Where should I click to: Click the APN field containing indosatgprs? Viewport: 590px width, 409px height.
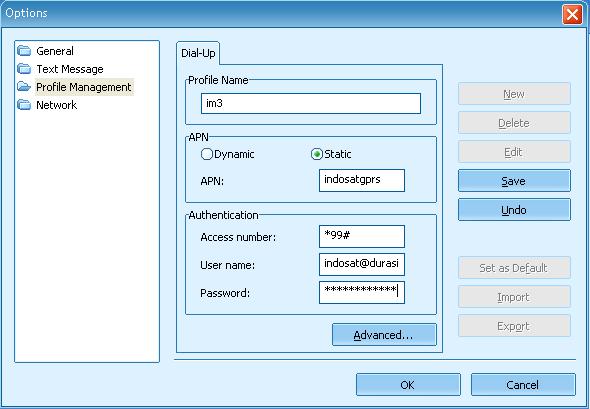point(362,180)
